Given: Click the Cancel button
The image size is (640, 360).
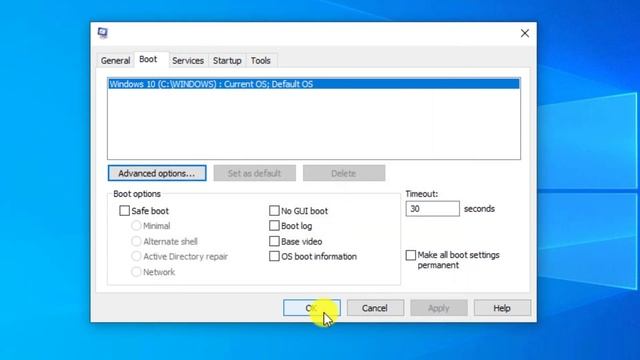Looking at the screenshot, I should click(375, 308).
